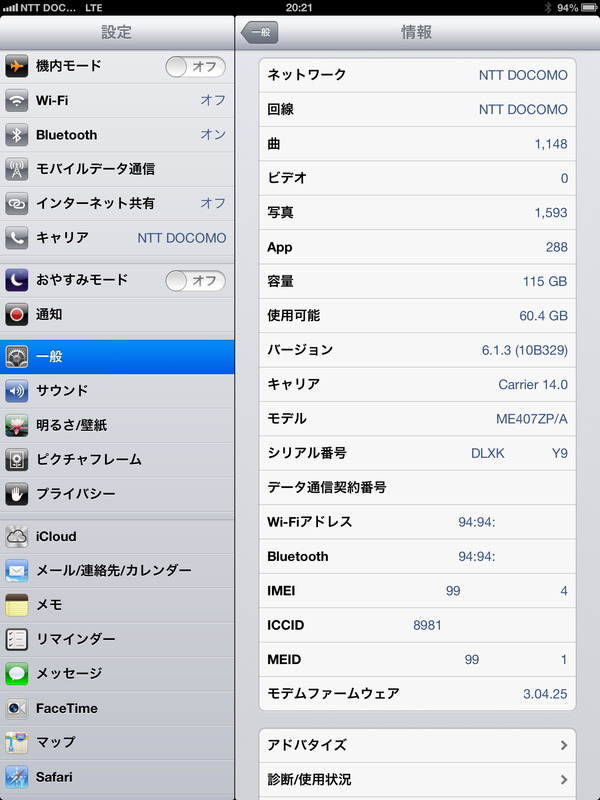Tap the Wi-Fiアドレス row

tap(417, 522)
